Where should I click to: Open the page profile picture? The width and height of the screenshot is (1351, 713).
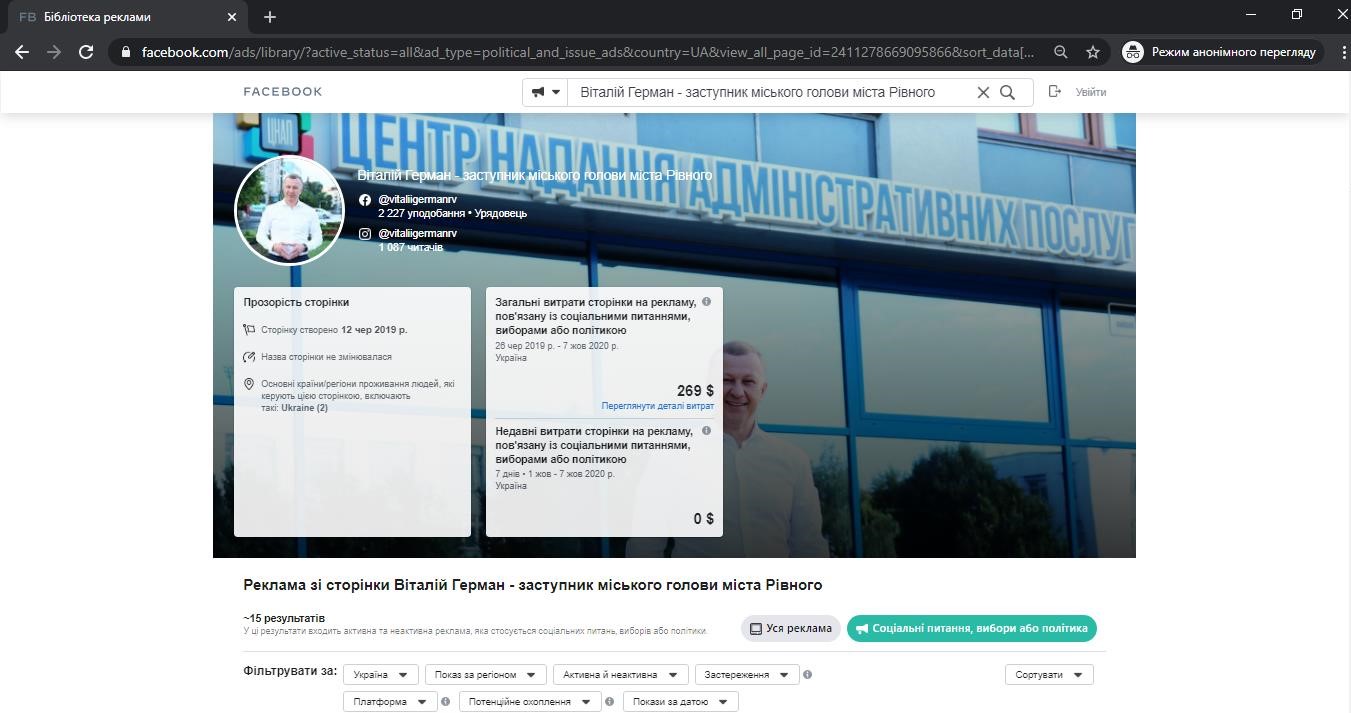pyautogui.click(x=290, y=210)
